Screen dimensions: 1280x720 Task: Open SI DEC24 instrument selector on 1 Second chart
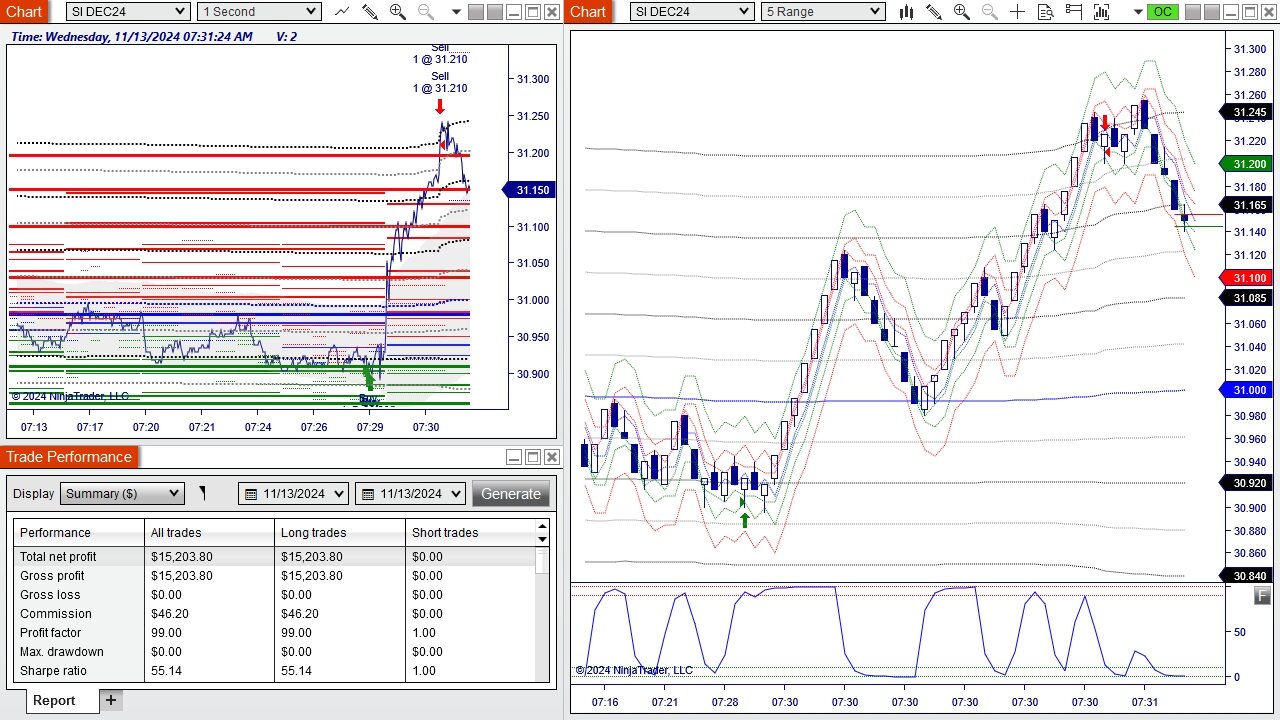[128, 11]
